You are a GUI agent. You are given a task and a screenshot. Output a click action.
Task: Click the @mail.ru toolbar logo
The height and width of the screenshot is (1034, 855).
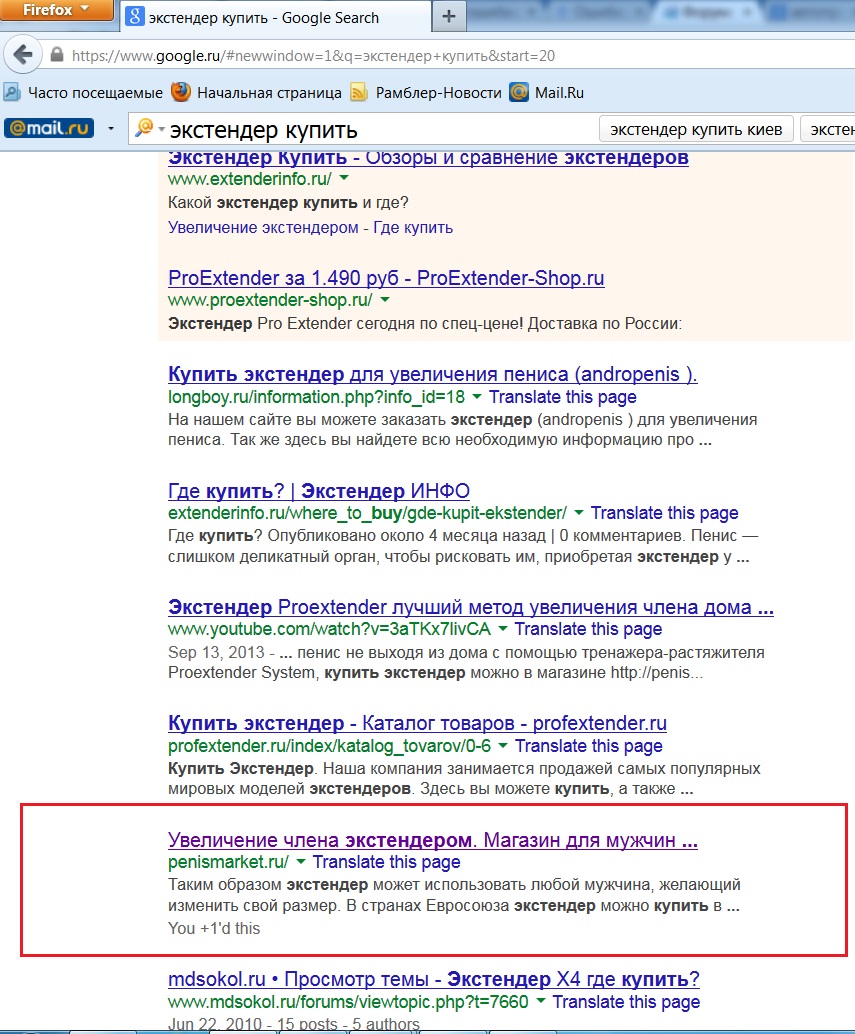click(x=49, y=128)
